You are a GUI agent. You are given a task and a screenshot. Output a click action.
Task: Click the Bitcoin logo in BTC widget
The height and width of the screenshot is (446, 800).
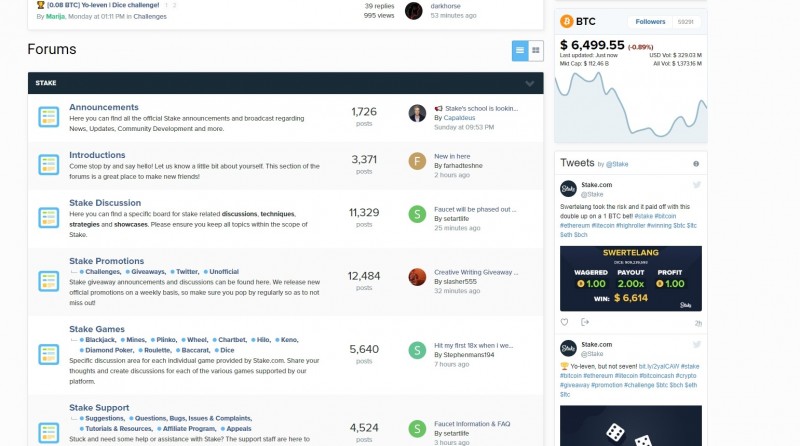coord(567,21)
